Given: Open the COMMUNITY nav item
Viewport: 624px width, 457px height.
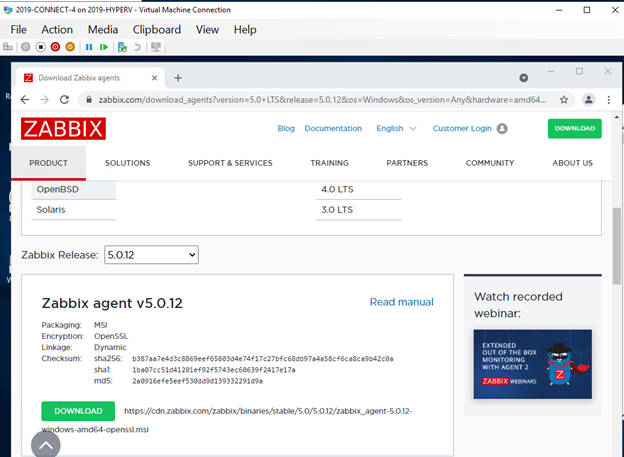Looking at the screenshot, I should [x=490, y=163].
